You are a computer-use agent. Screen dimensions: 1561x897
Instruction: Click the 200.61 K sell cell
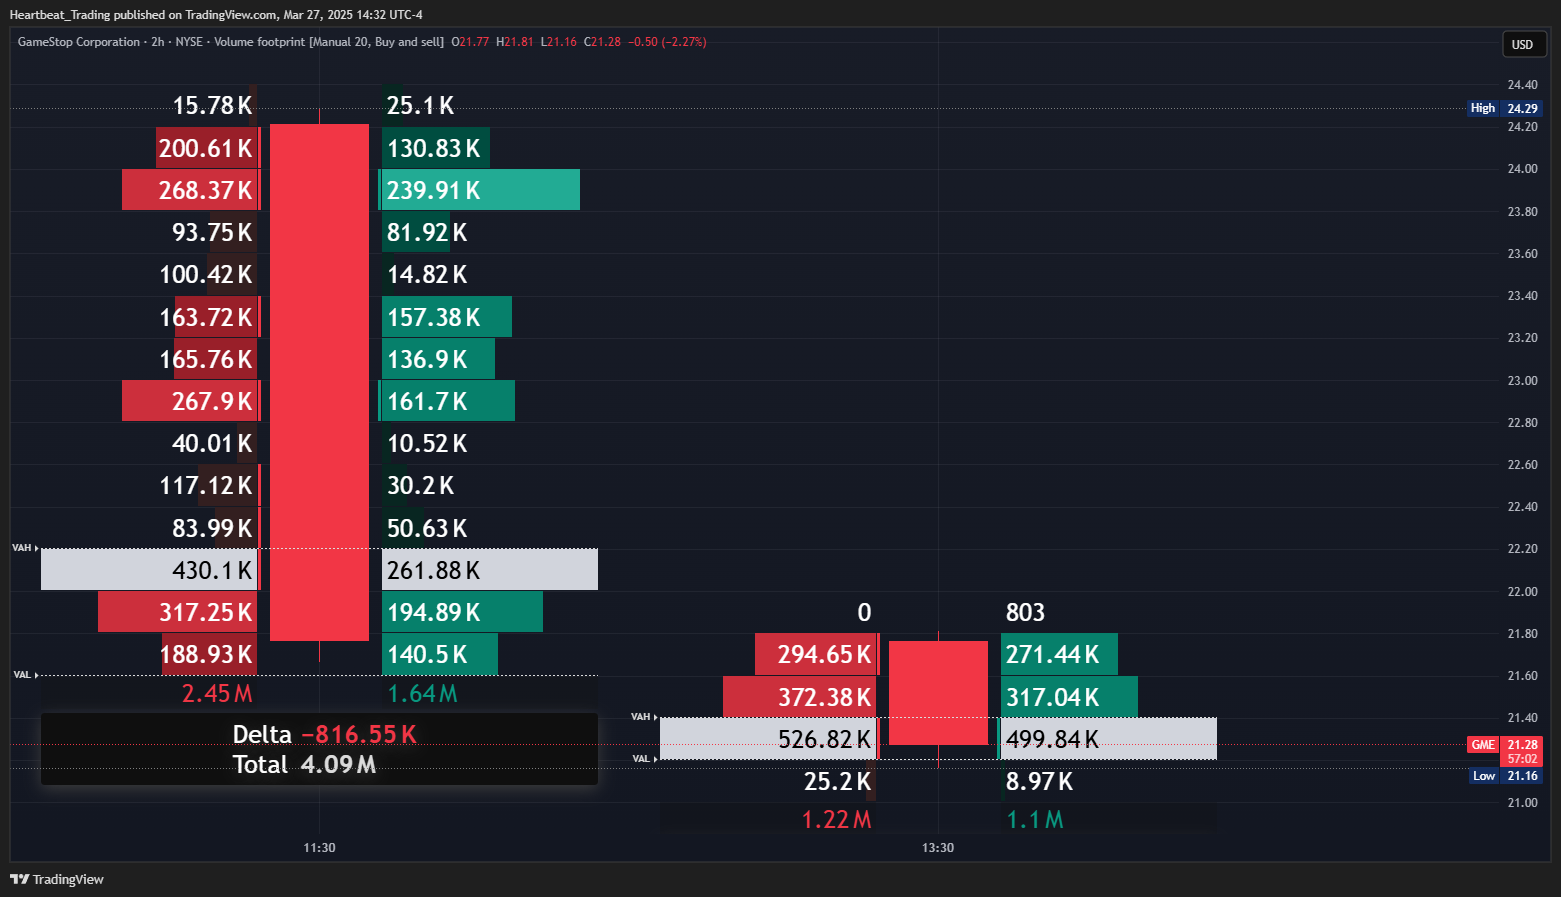coord(207,148)
